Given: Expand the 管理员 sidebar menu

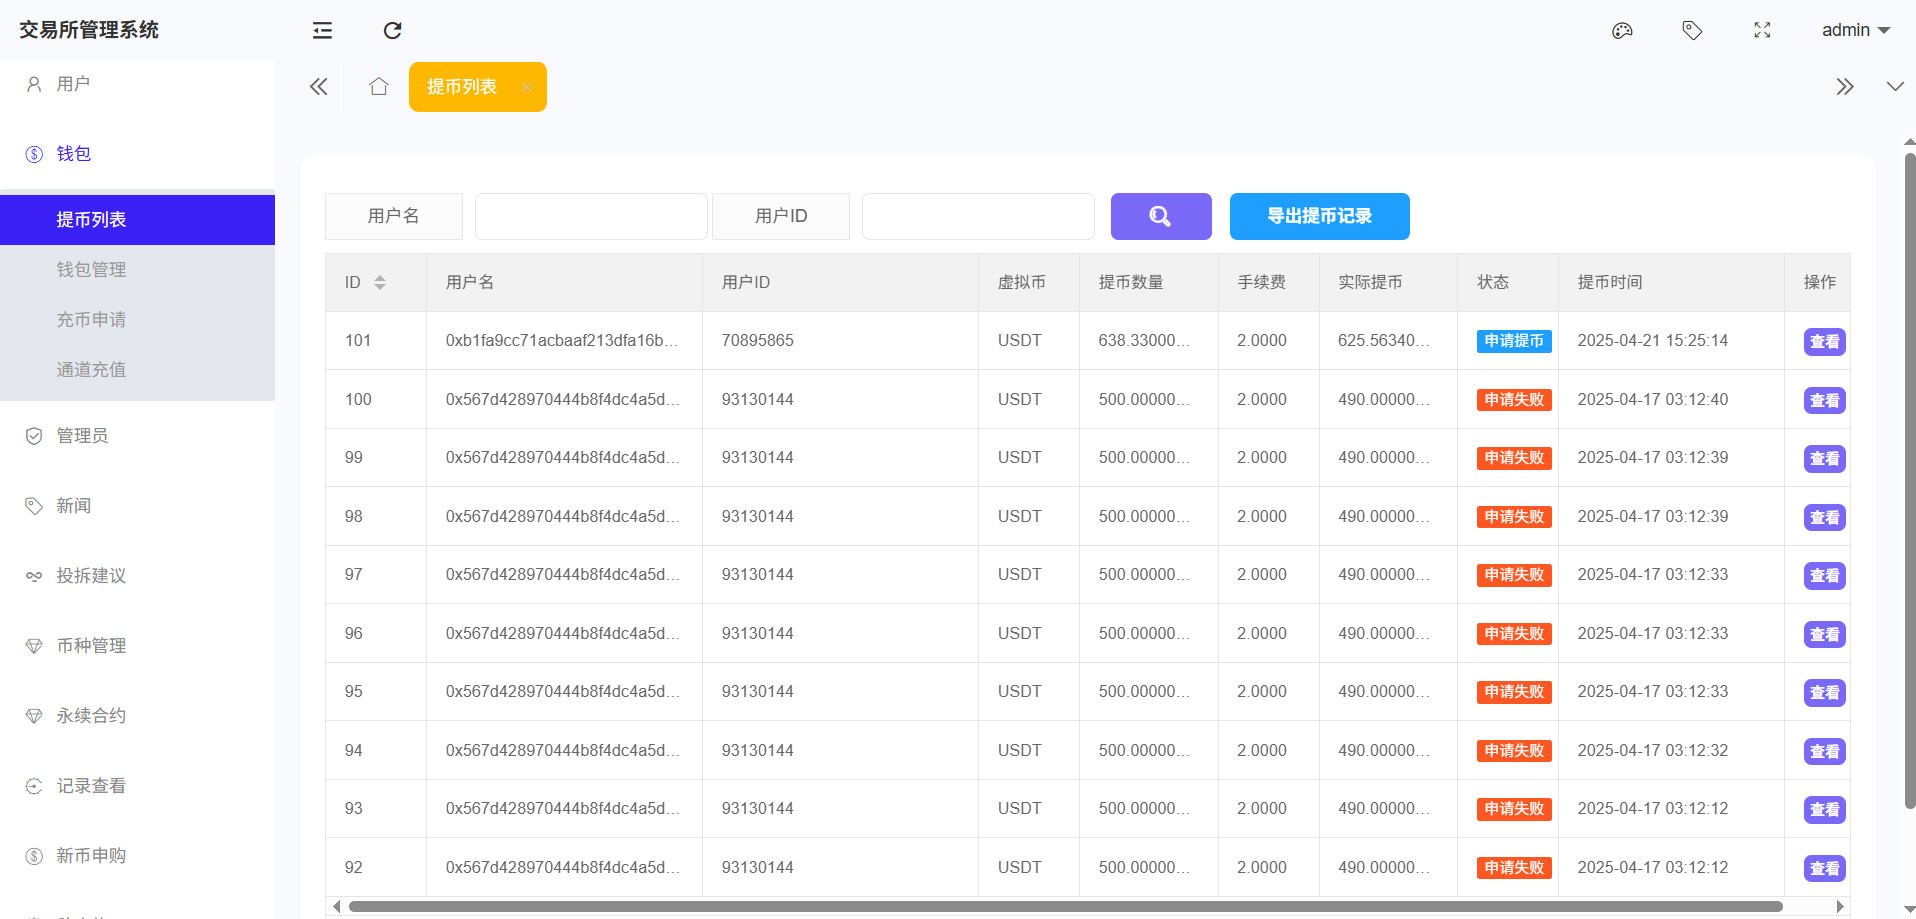Looking at the screenshot, I should pyautogui.click(x=82, y=436).
